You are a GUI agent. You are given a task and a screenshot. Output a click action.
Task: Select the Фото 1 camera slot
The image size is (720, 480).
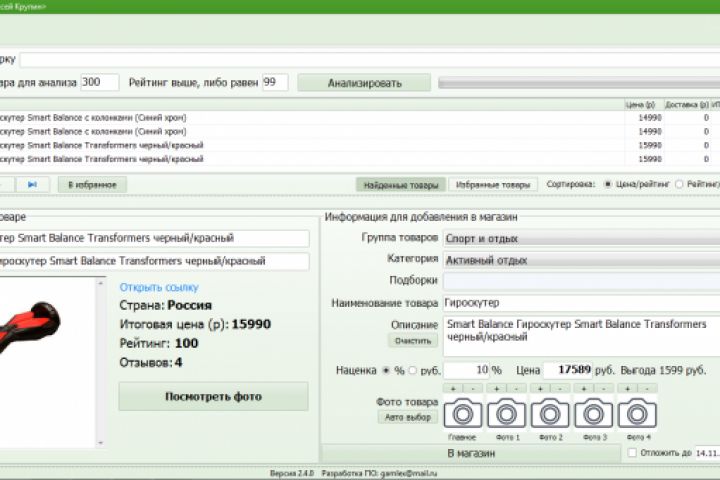506,413
